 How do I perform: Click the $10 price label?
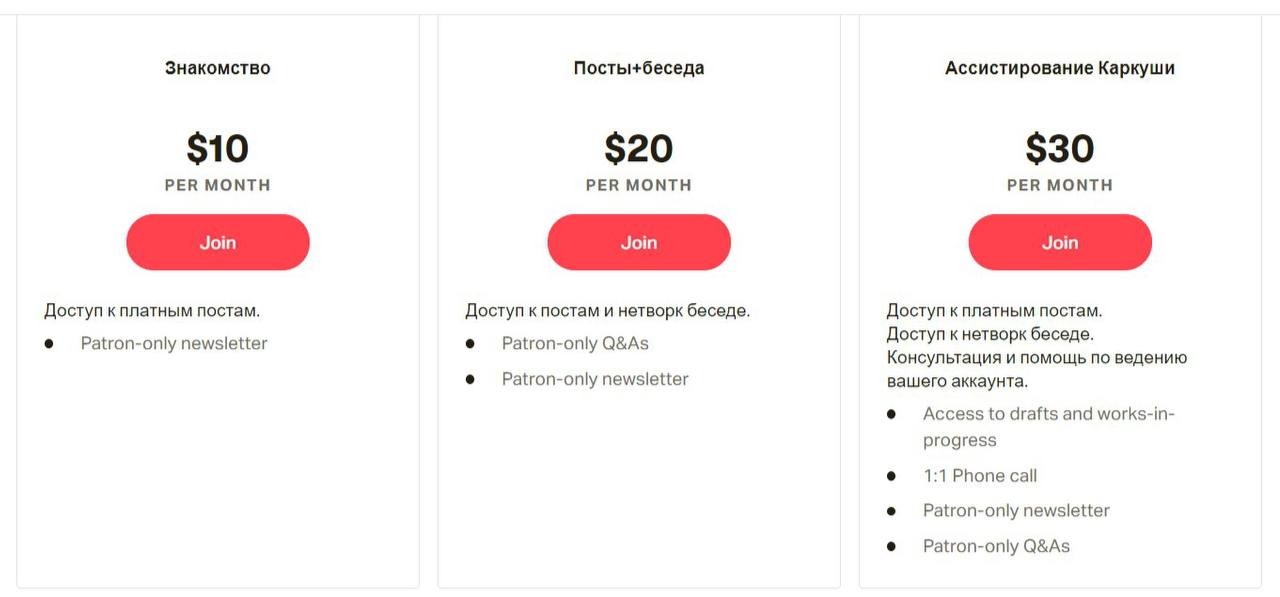click(217, 149)
